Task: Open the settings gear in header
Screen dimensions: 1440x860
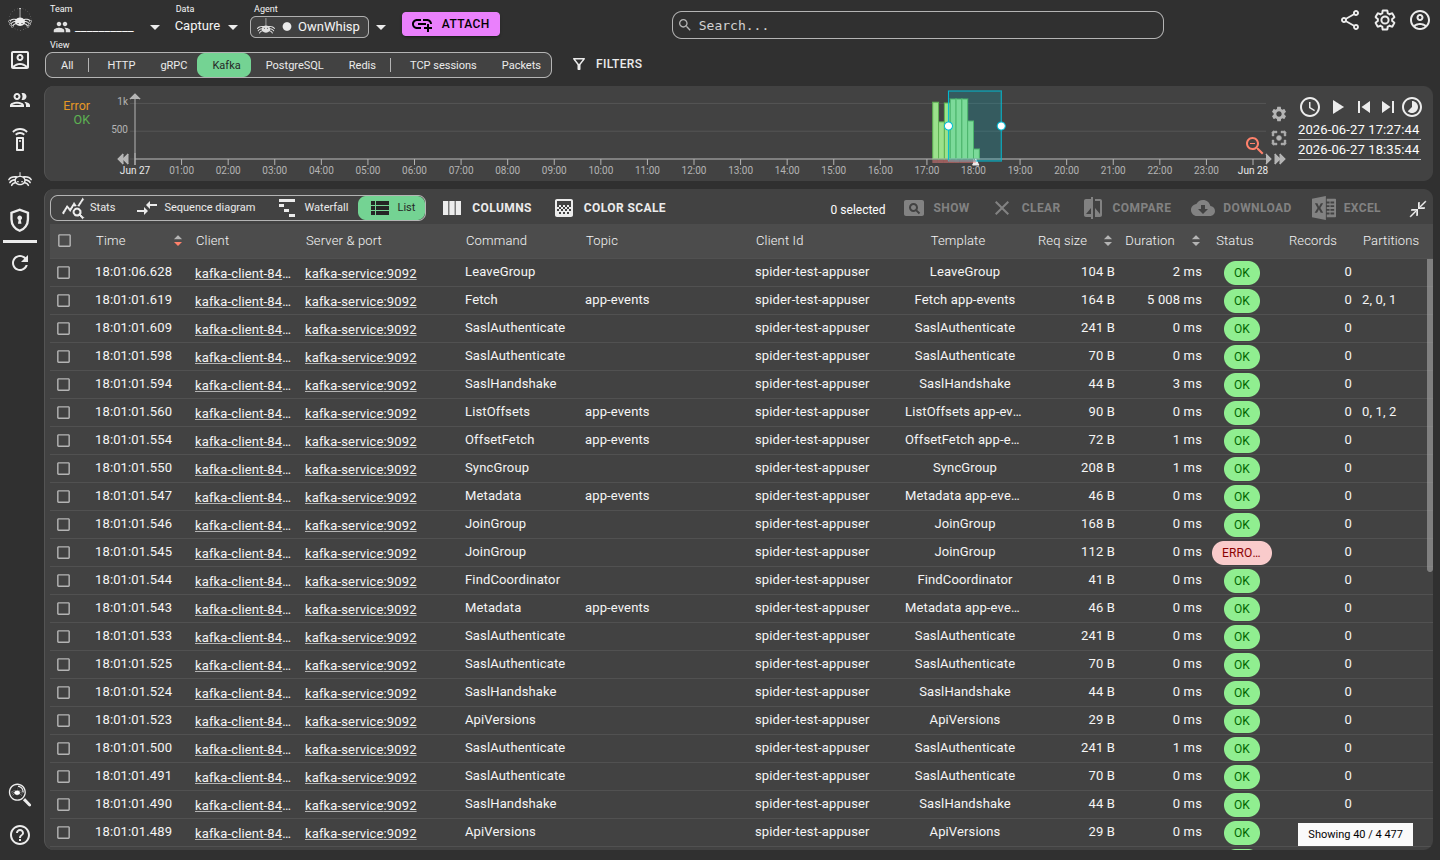Action: [x=1385, y=20]
